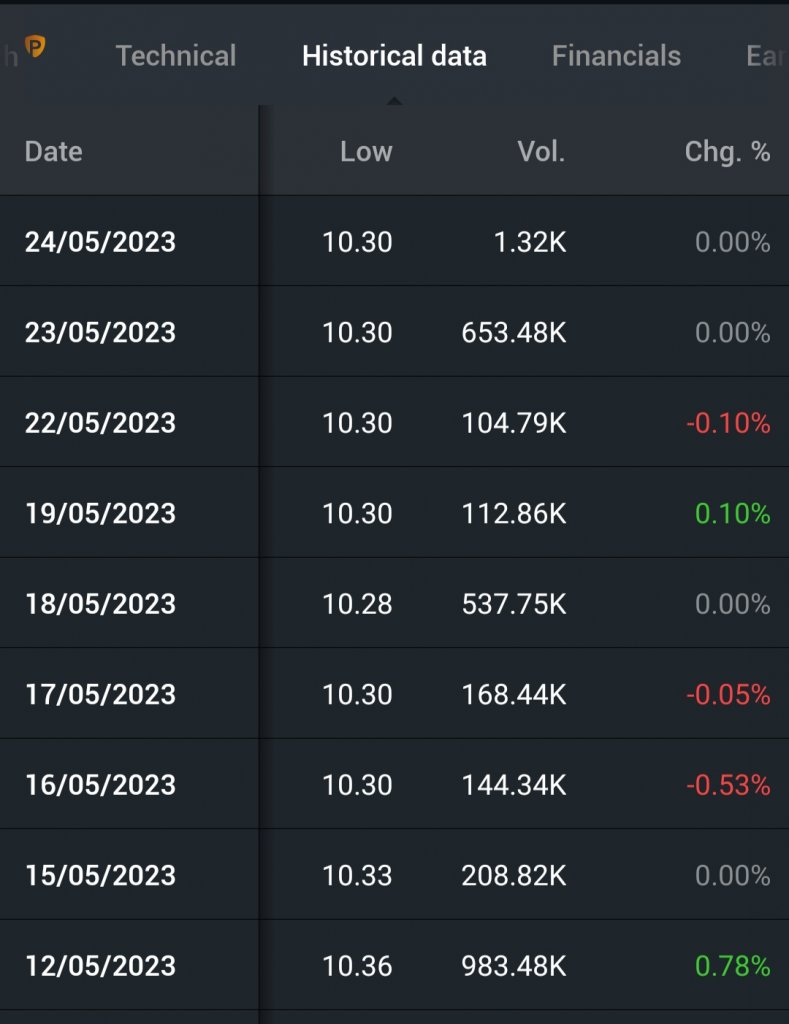The height and width of the screenshot is (1024, 789).
Task: Open the Financials tab
Action: click(616, 56)
